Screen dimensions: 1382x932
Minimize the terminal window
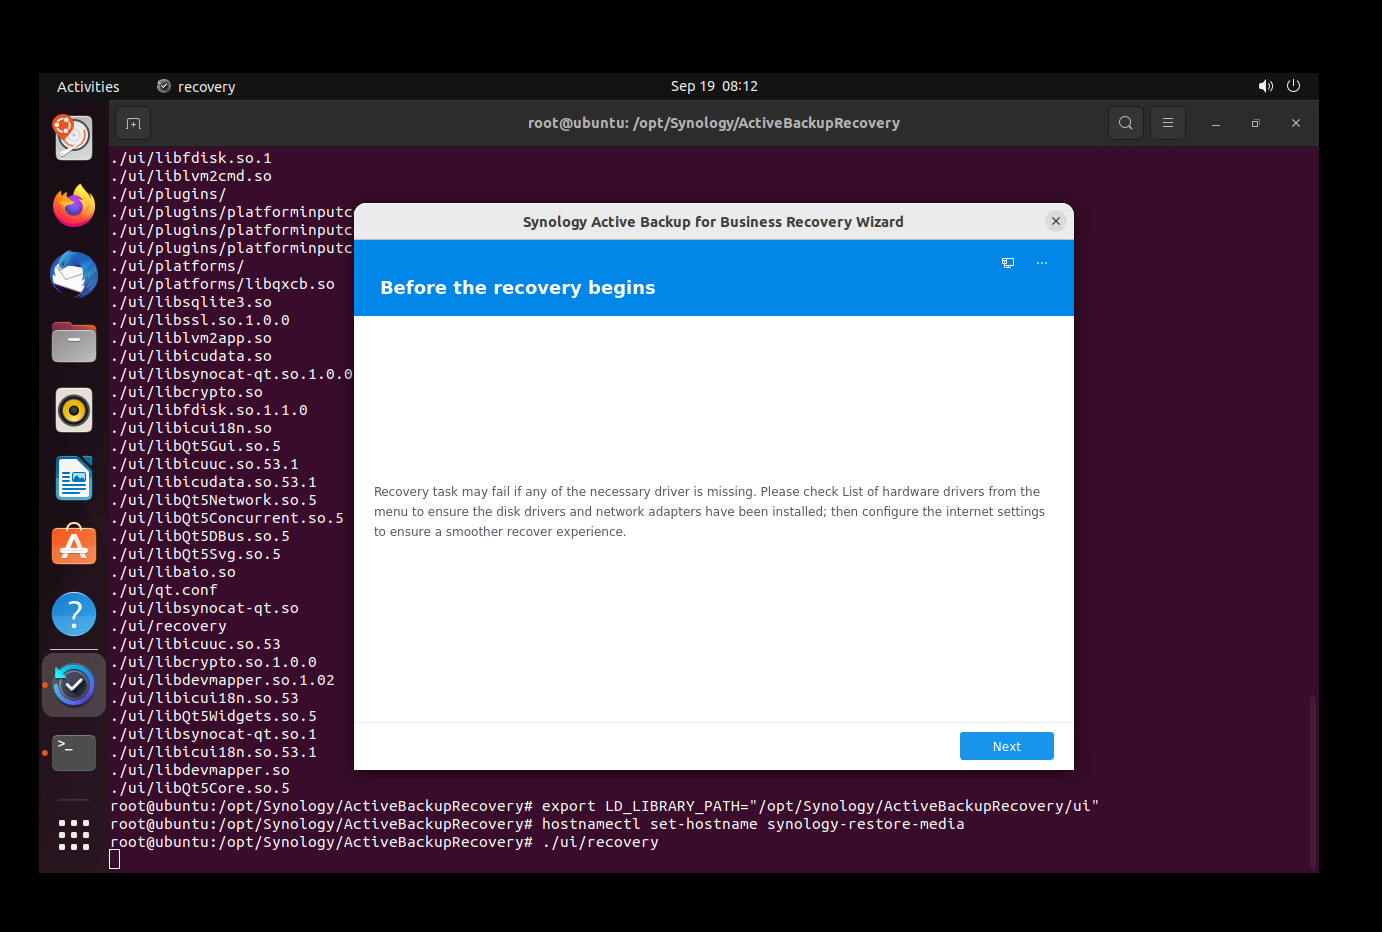point(1216,123)
